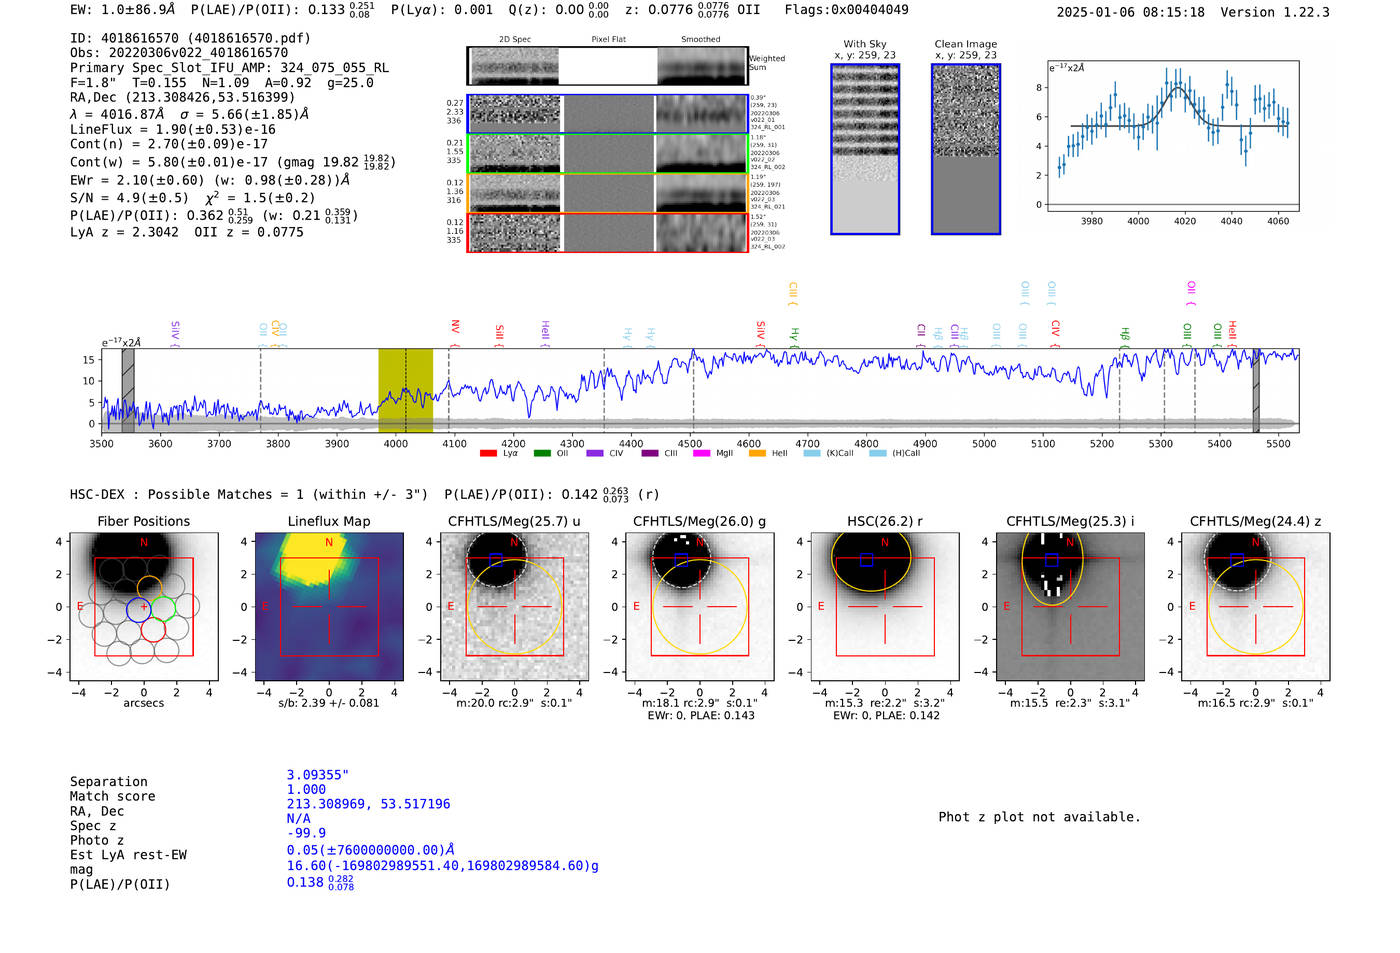Click the 2D Spec column header

515,40
